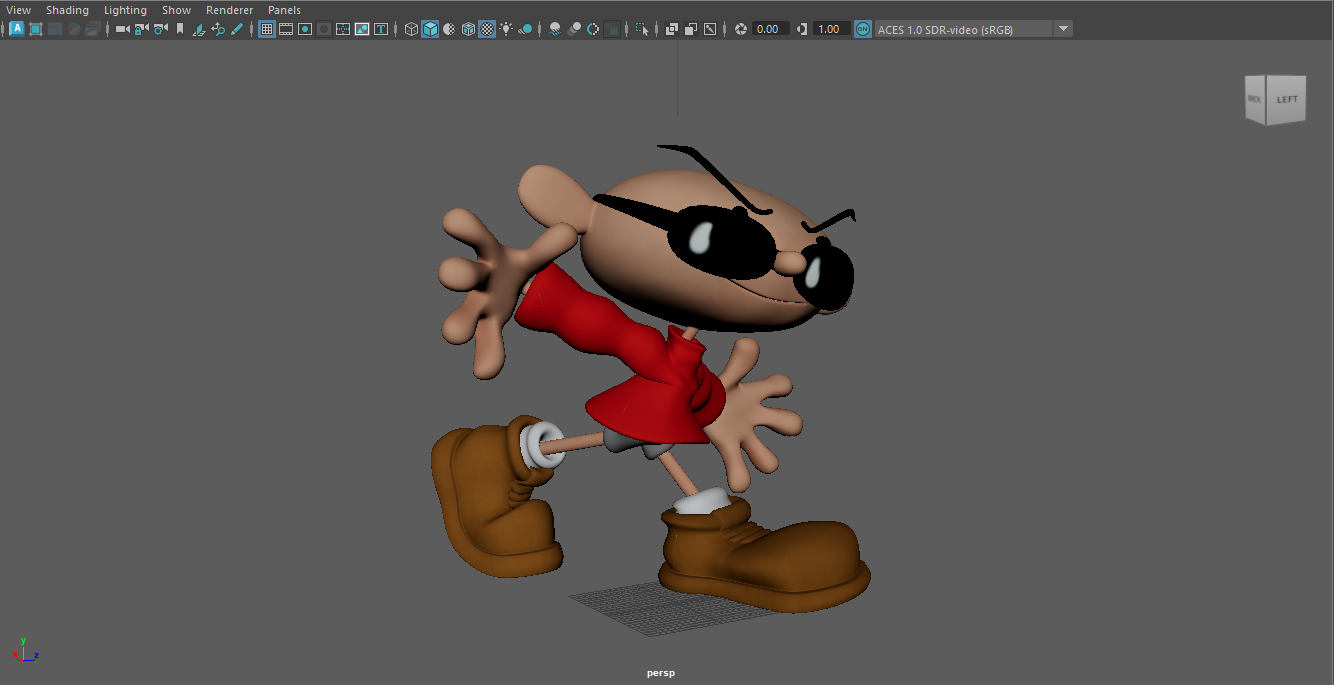Click the Select Camera icon
1334x685 pixels.
(x=123, y=29)
